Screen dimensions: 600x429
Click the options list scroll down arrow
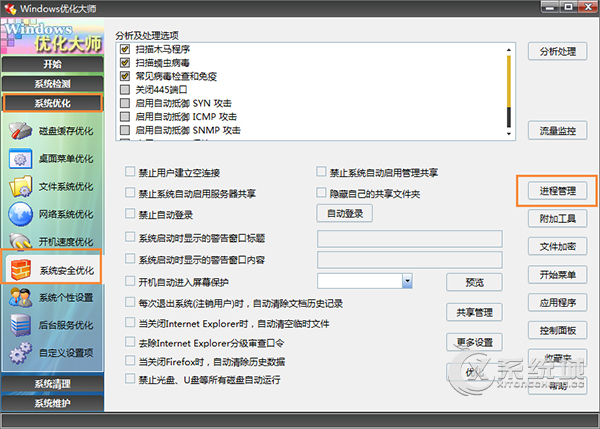tap(509, 134)
